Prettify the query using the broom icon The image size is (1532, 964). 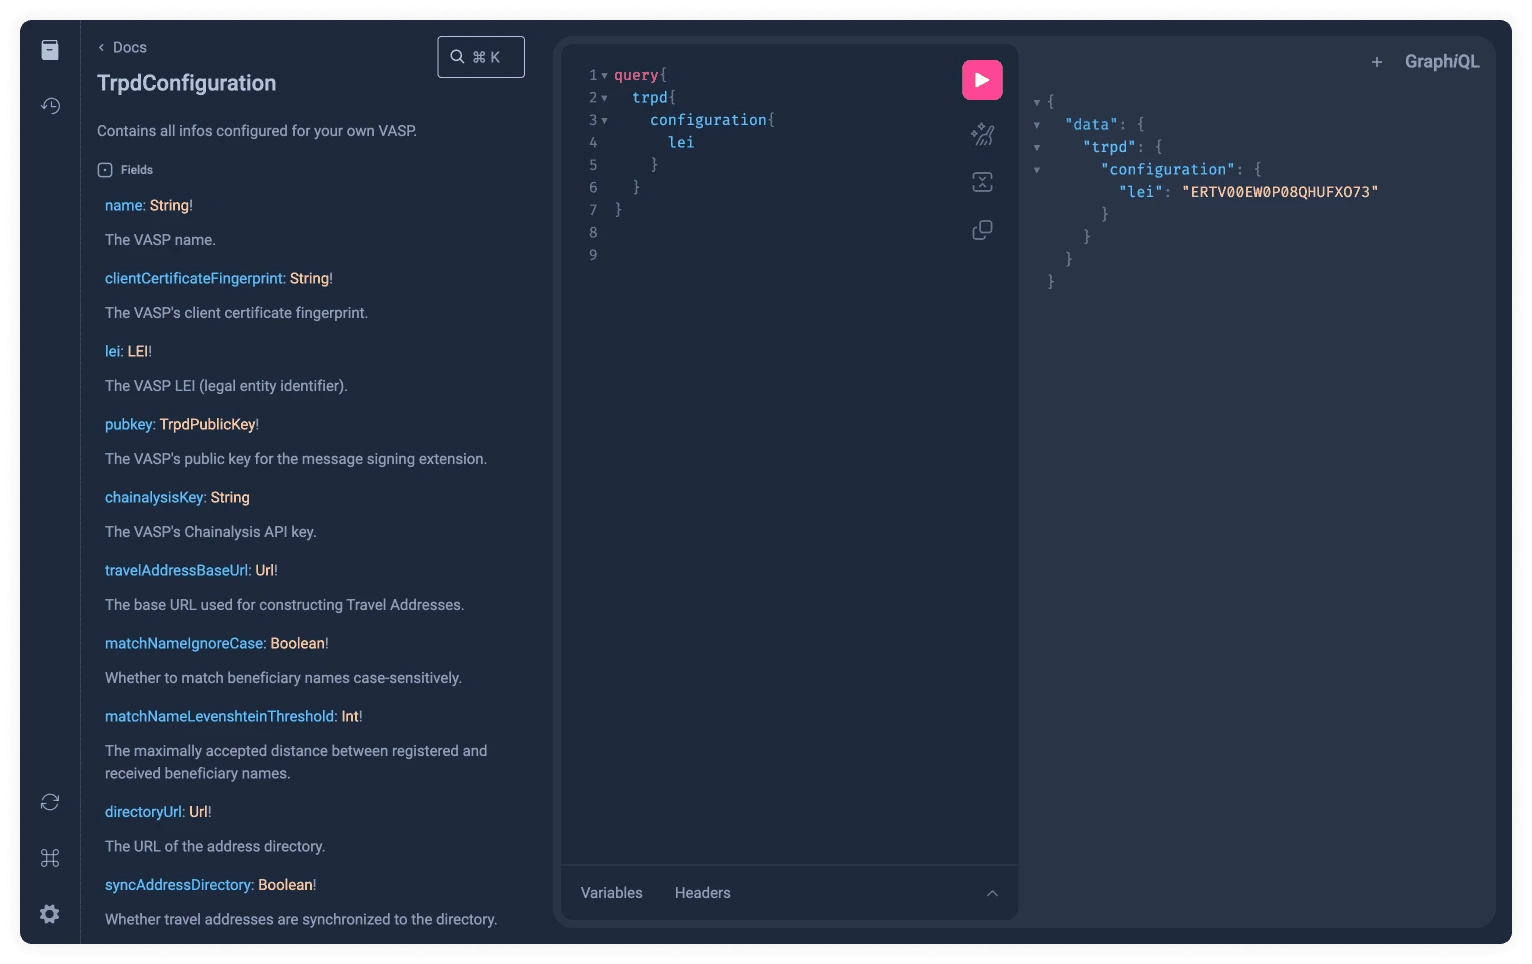pyautogui.click(x=981, y=134)
